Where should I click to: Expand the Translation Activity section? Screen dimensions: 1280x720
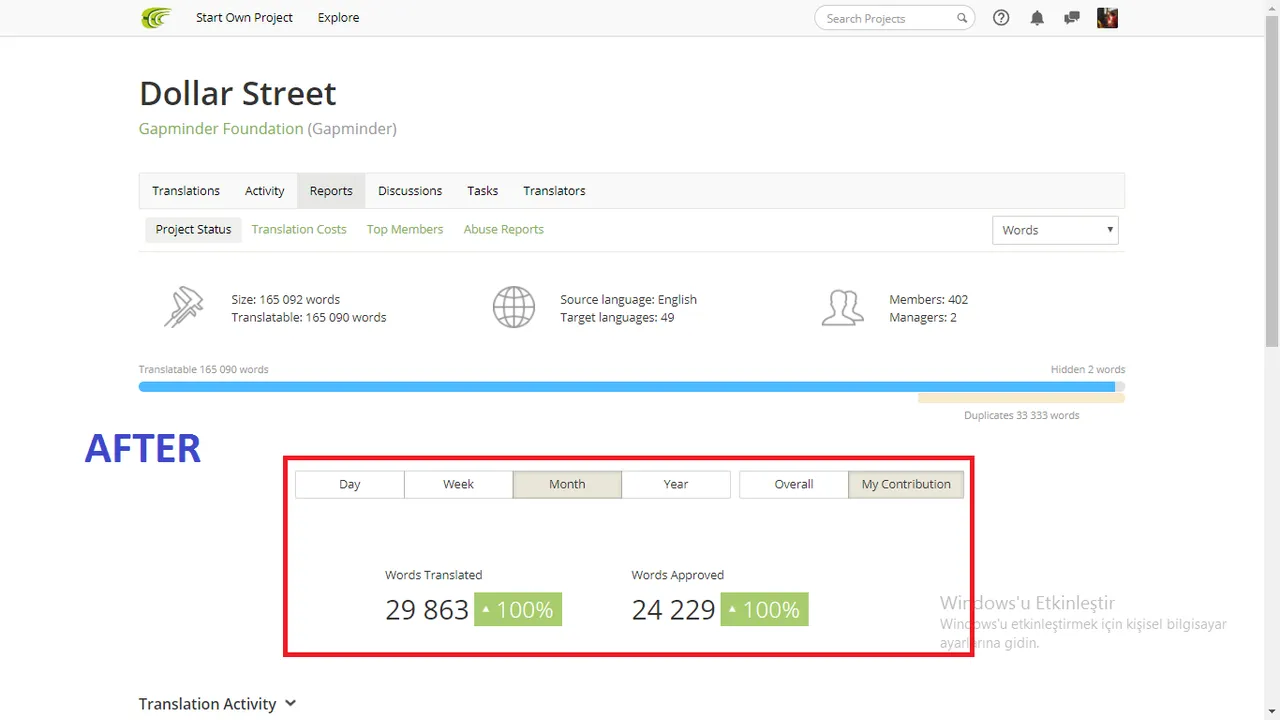(218, 704)
